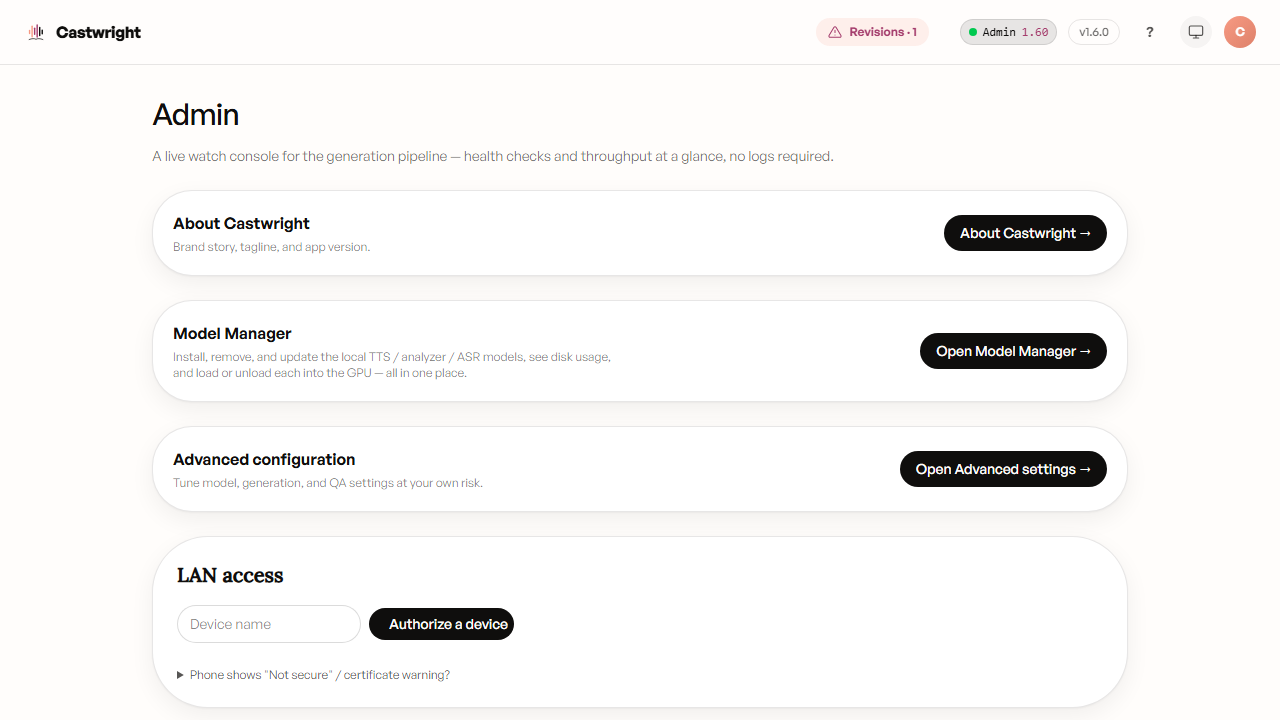
Task: Click the Admin 1.60 status pill
Action: pos(1008,32)
